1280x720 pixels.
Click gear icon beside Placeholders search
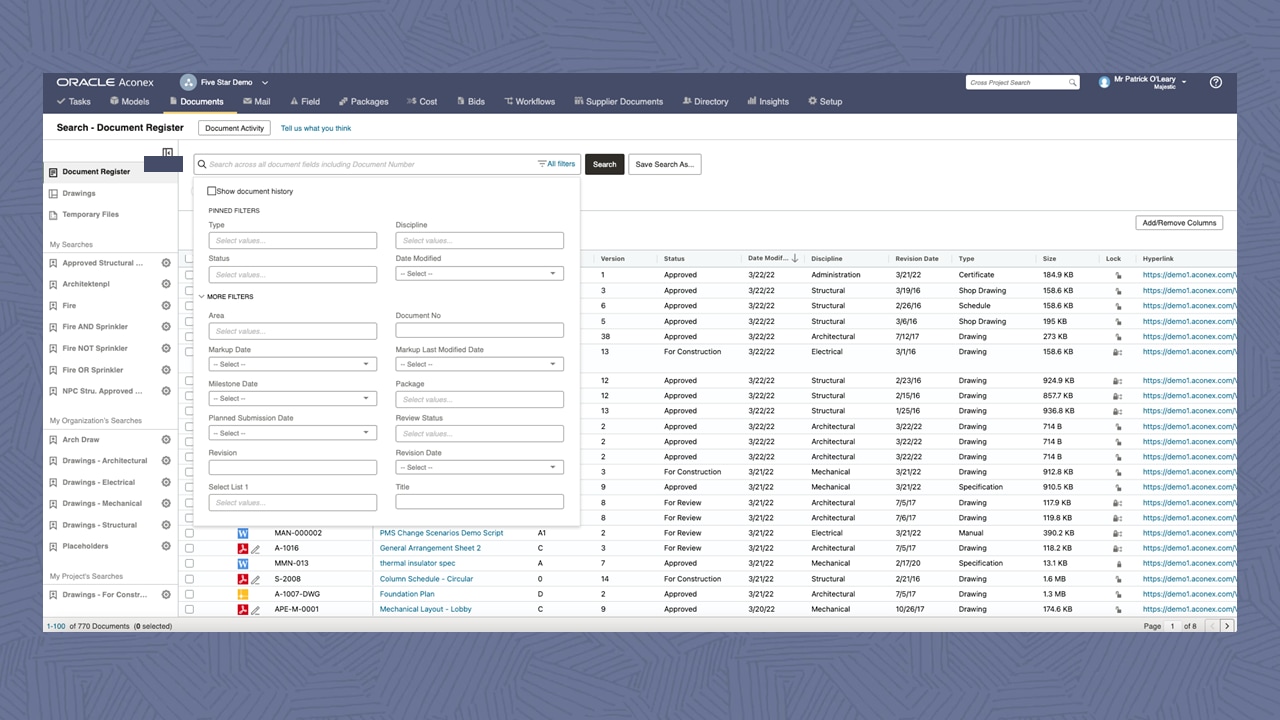click(166, 546)
